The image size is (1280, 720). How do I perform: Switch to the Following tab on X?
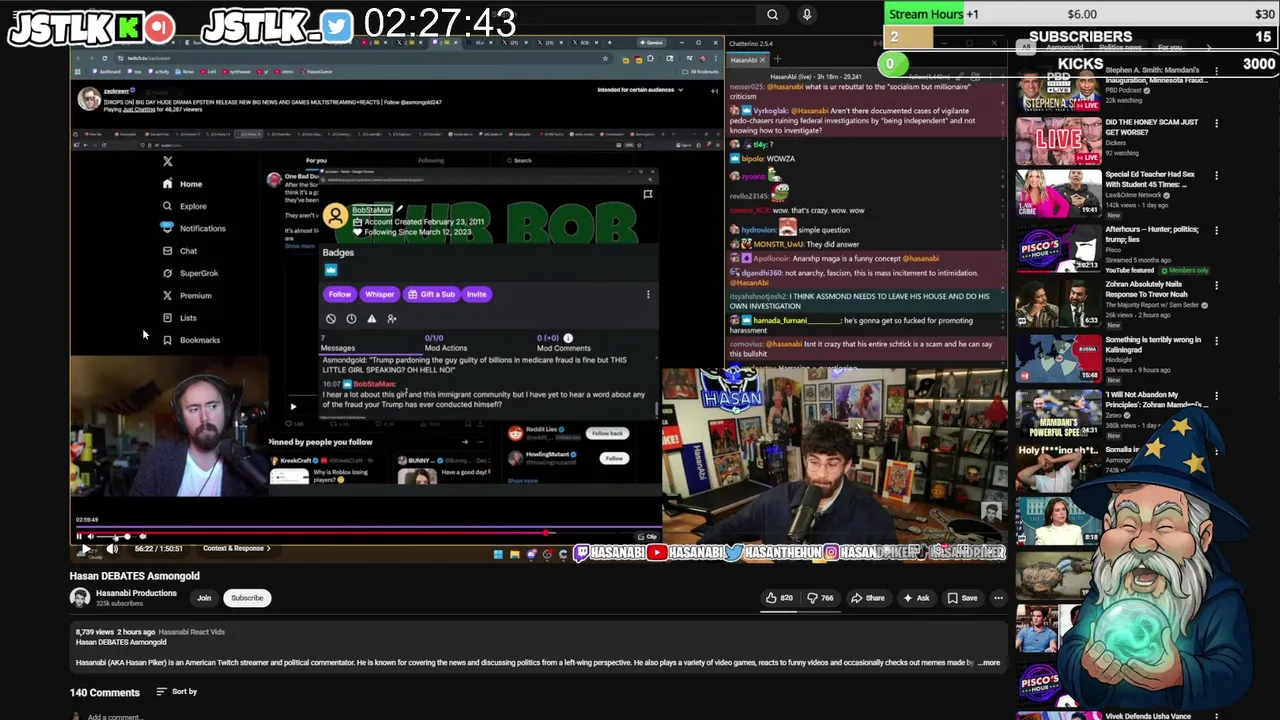(431, 160)
